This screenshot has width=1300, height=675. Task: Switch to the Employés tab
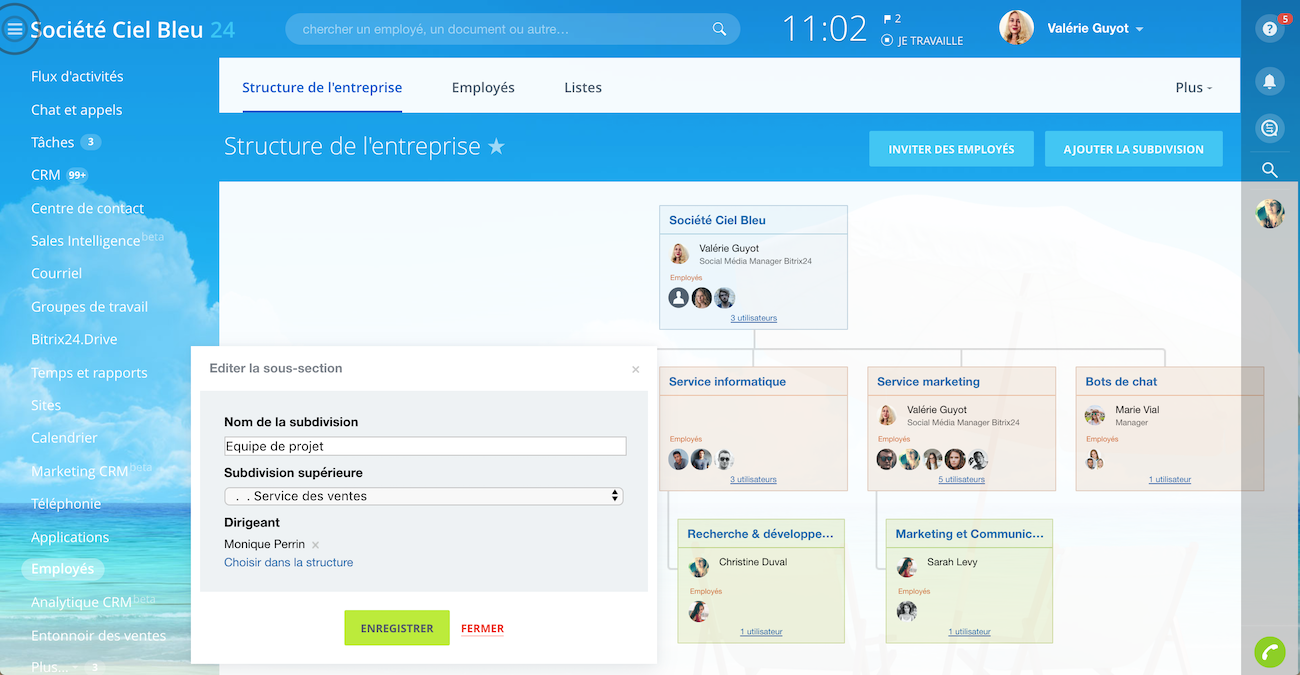483,88
